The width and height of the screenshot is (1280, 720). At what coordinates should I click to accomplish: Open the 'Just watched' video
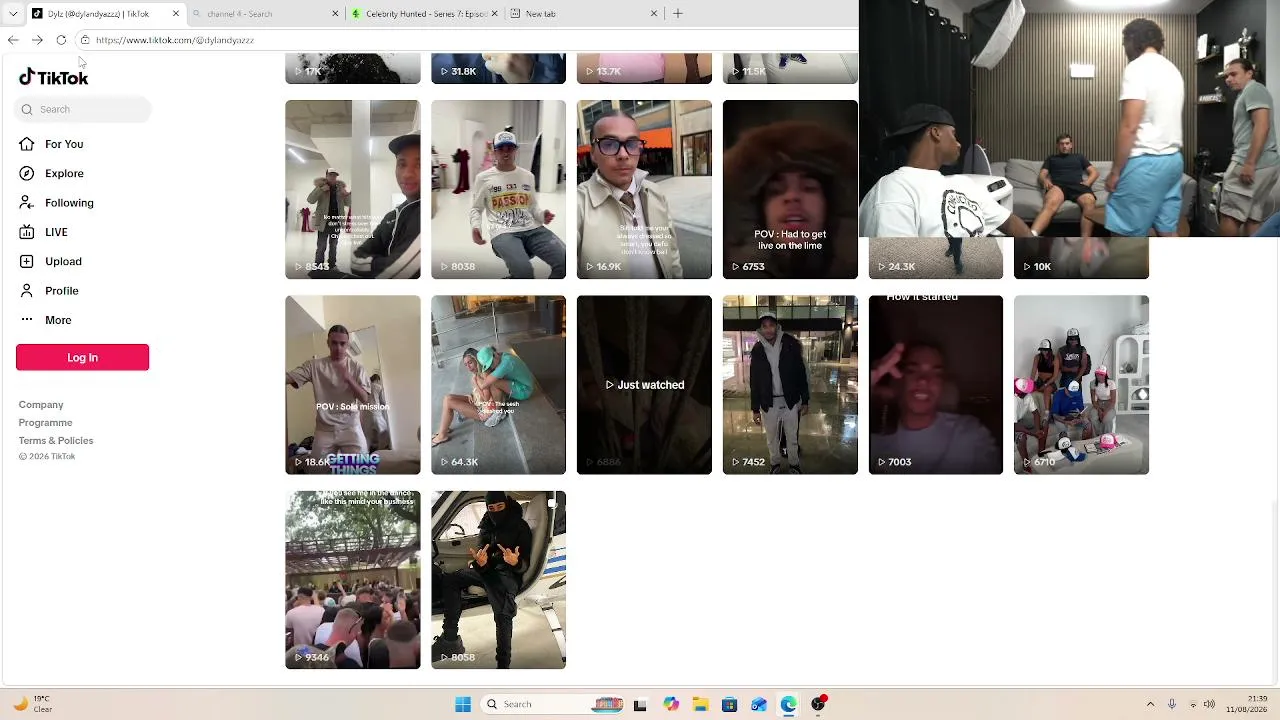[644, 385]
